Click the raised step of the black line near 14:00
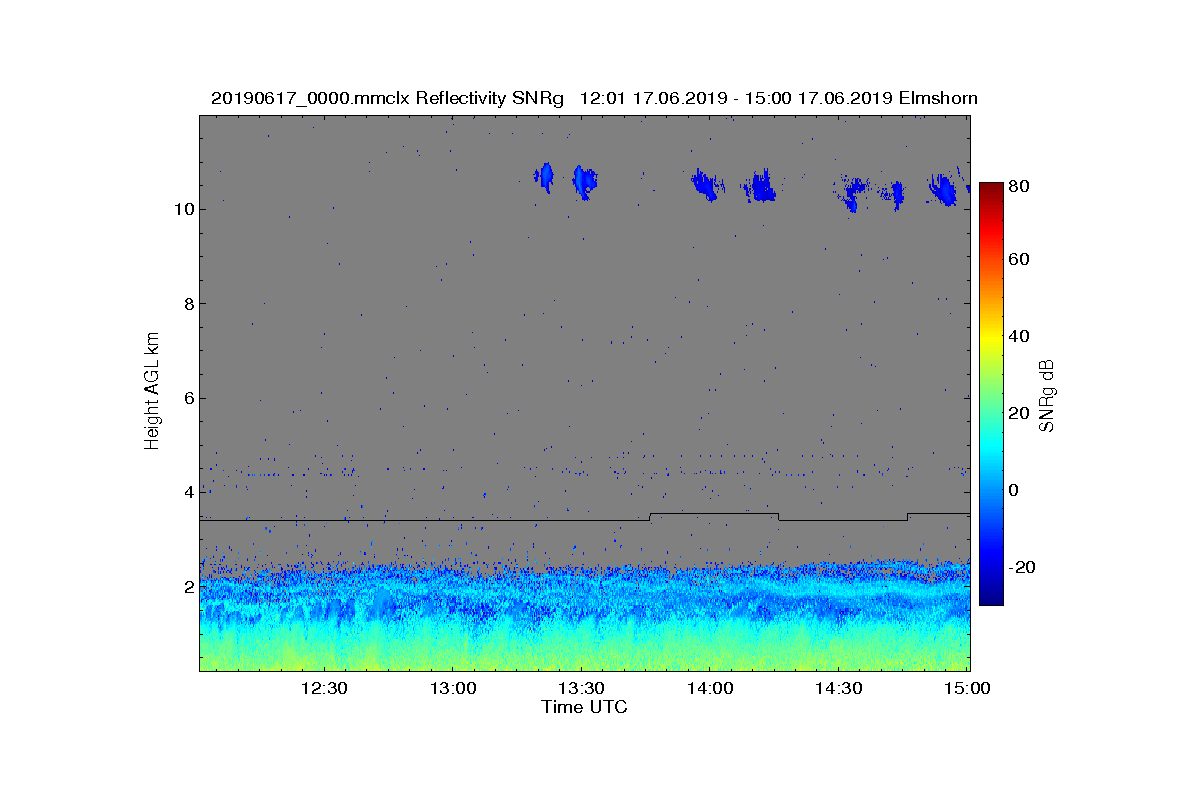The width and height of the screenshot is (1200, 800). (714, 514)
